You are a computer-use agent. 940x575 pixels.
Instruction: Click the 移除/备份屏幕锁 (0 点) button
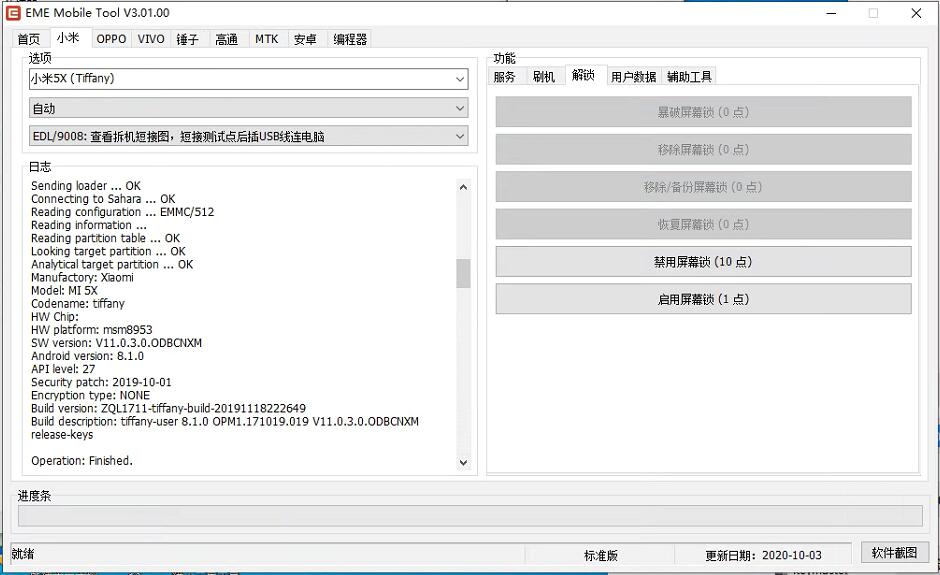pyautogui.click(x=703, y=186)
